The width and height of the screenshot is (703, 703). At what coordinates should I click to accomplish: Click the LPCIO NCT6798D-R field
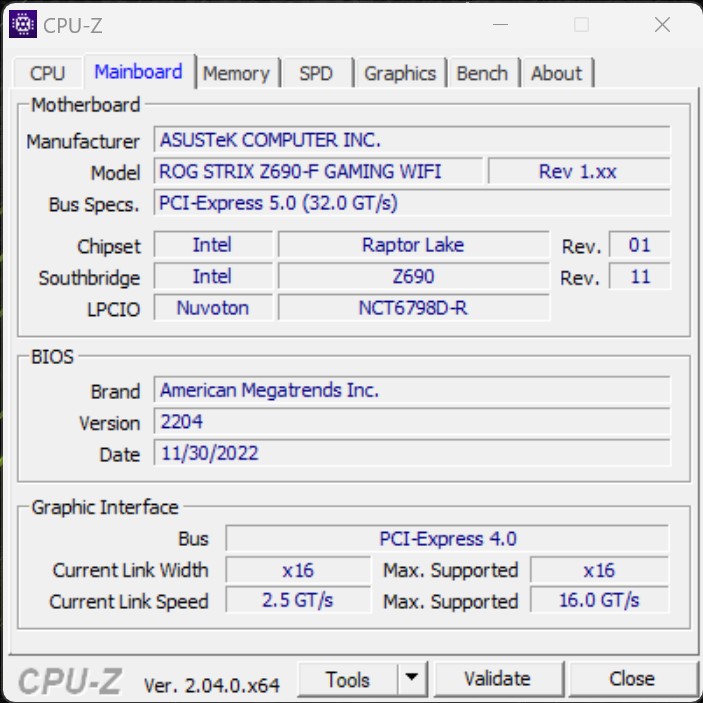[412, 308]
